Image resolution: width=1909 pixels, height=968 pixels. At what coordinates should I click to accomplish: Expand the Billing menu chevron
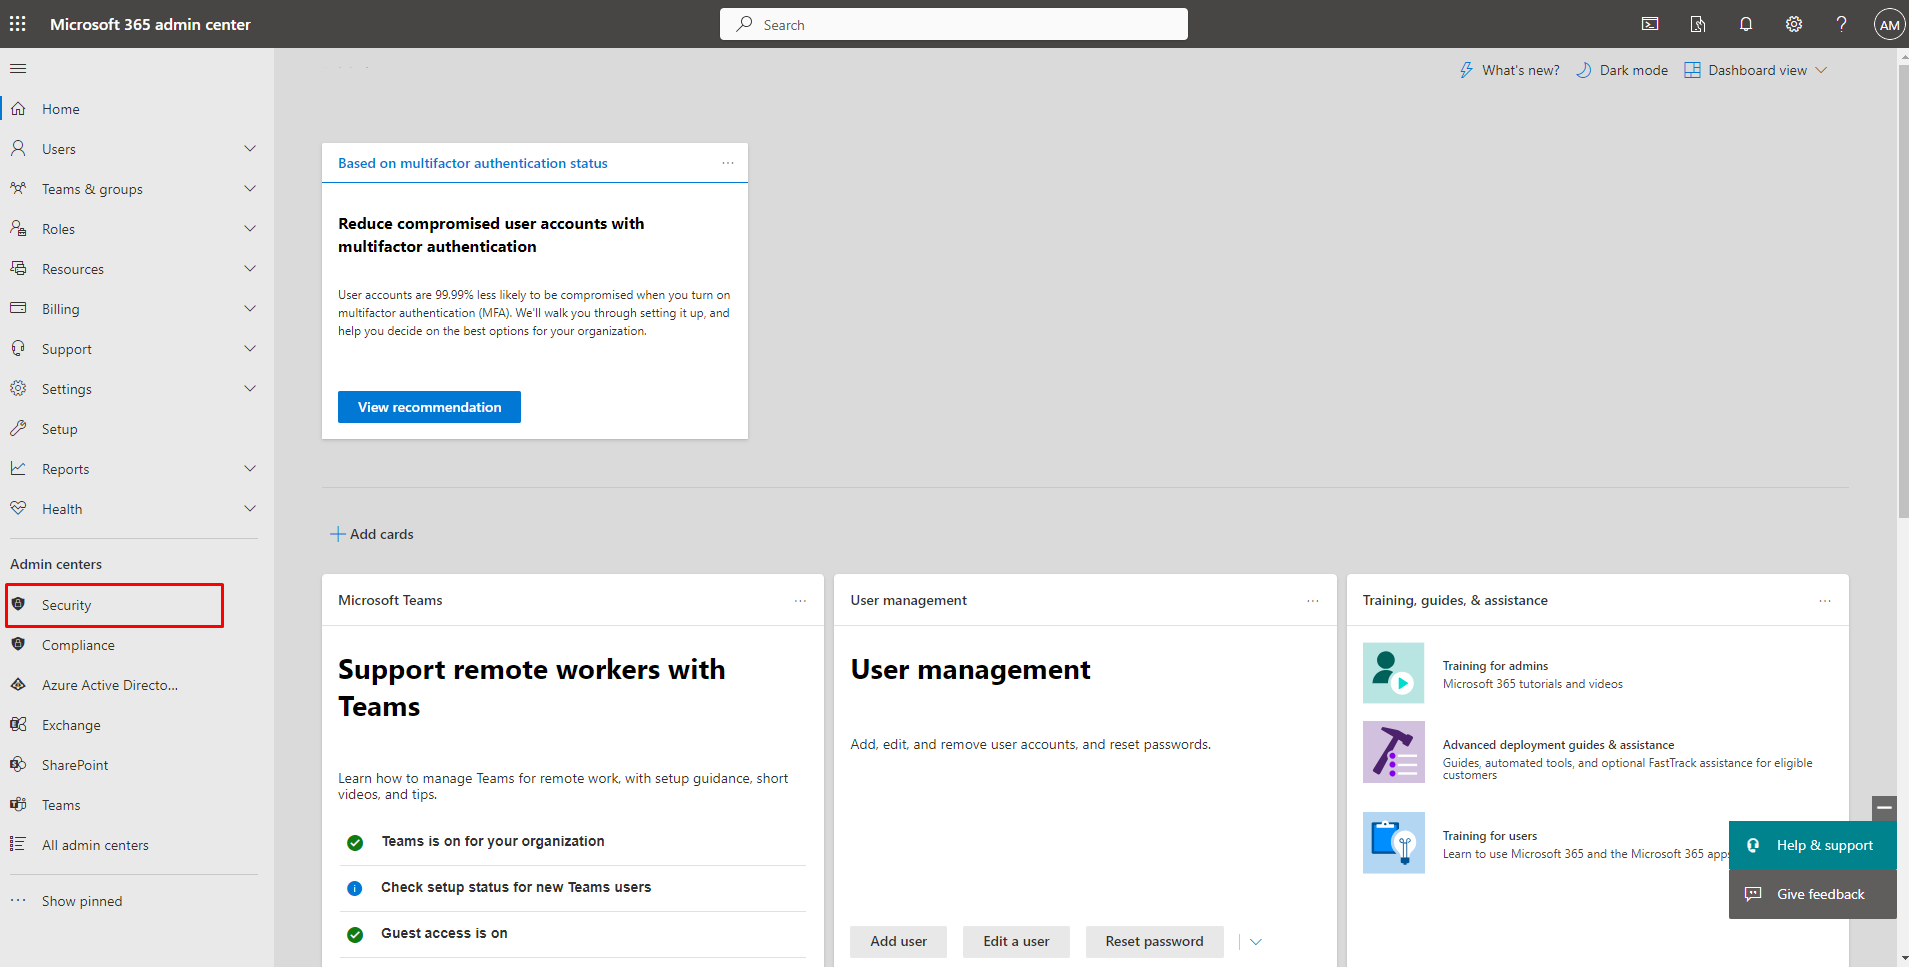[250, 309]
